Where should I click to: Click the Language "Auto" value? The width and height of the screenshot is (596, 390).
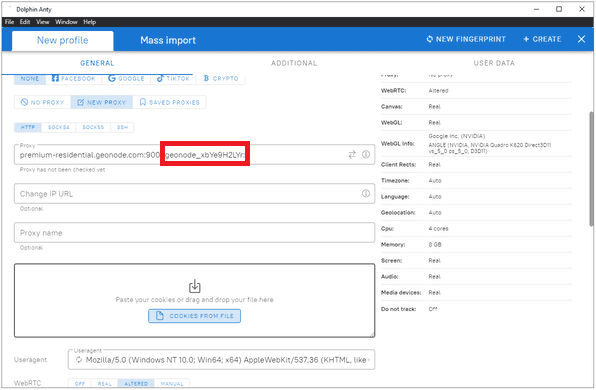tap(435, 197)
